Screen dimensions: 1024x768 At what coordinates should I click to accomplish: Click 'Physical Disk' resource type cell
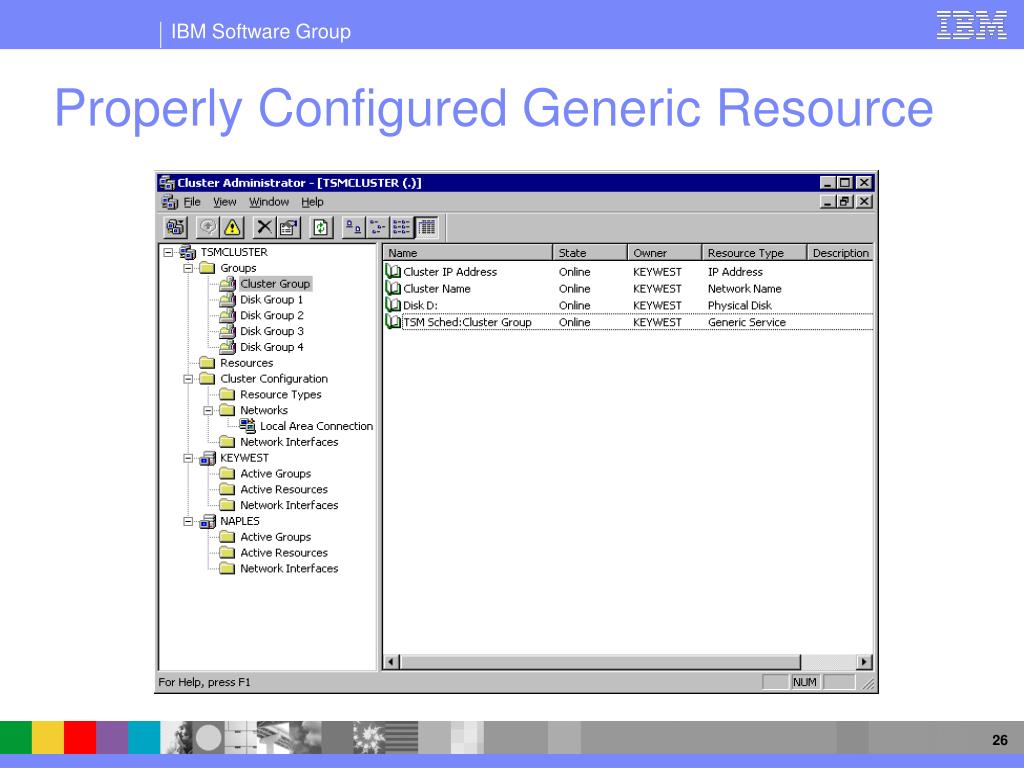(x=739, y=305)
